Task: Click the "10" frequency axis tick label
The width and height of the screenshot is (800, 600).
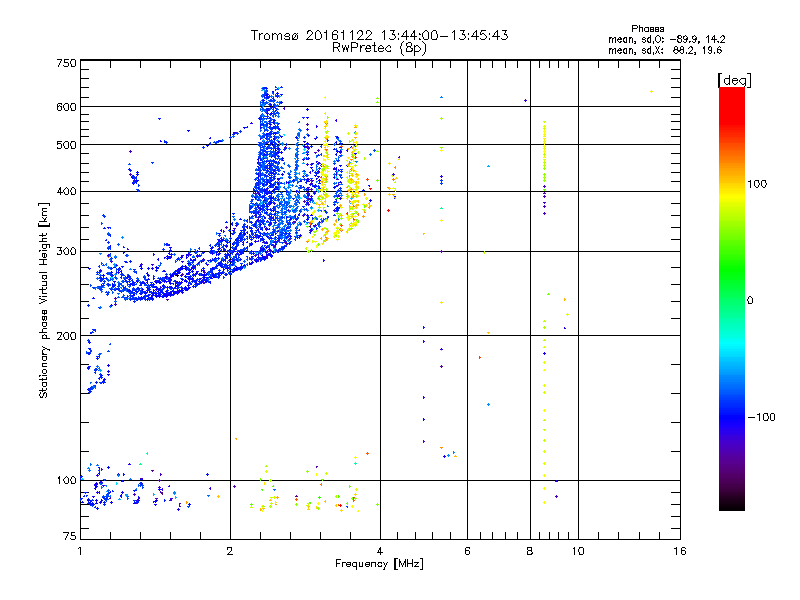Action: (578, 551)
